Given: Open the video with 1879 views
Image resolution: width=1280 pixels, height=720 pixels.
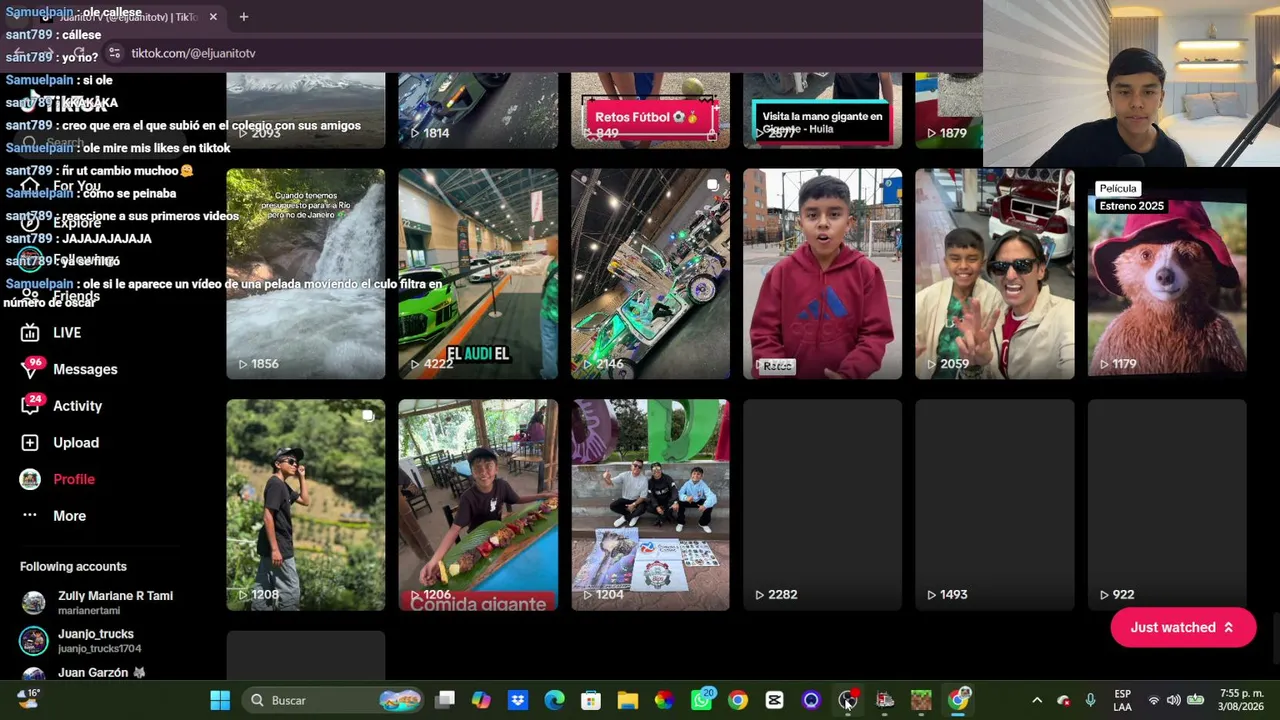Looking at the screenshot, I should click(949, 110).
